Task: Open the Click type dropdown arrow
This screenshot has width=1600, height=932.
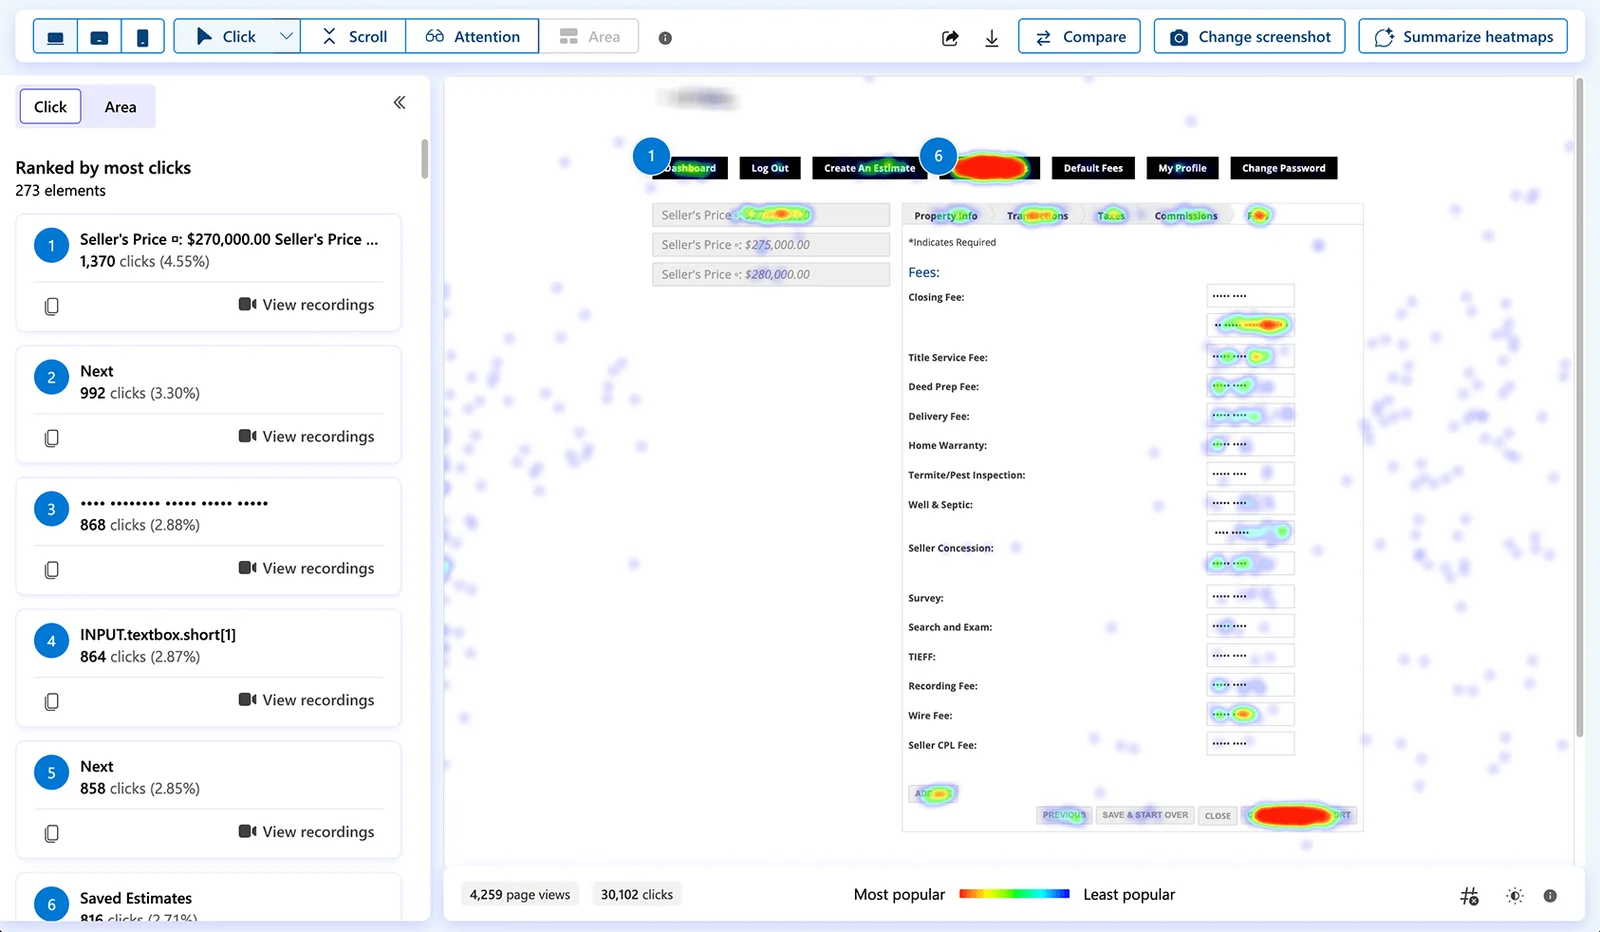Action: pyautogui.click(x=286, y=36)
